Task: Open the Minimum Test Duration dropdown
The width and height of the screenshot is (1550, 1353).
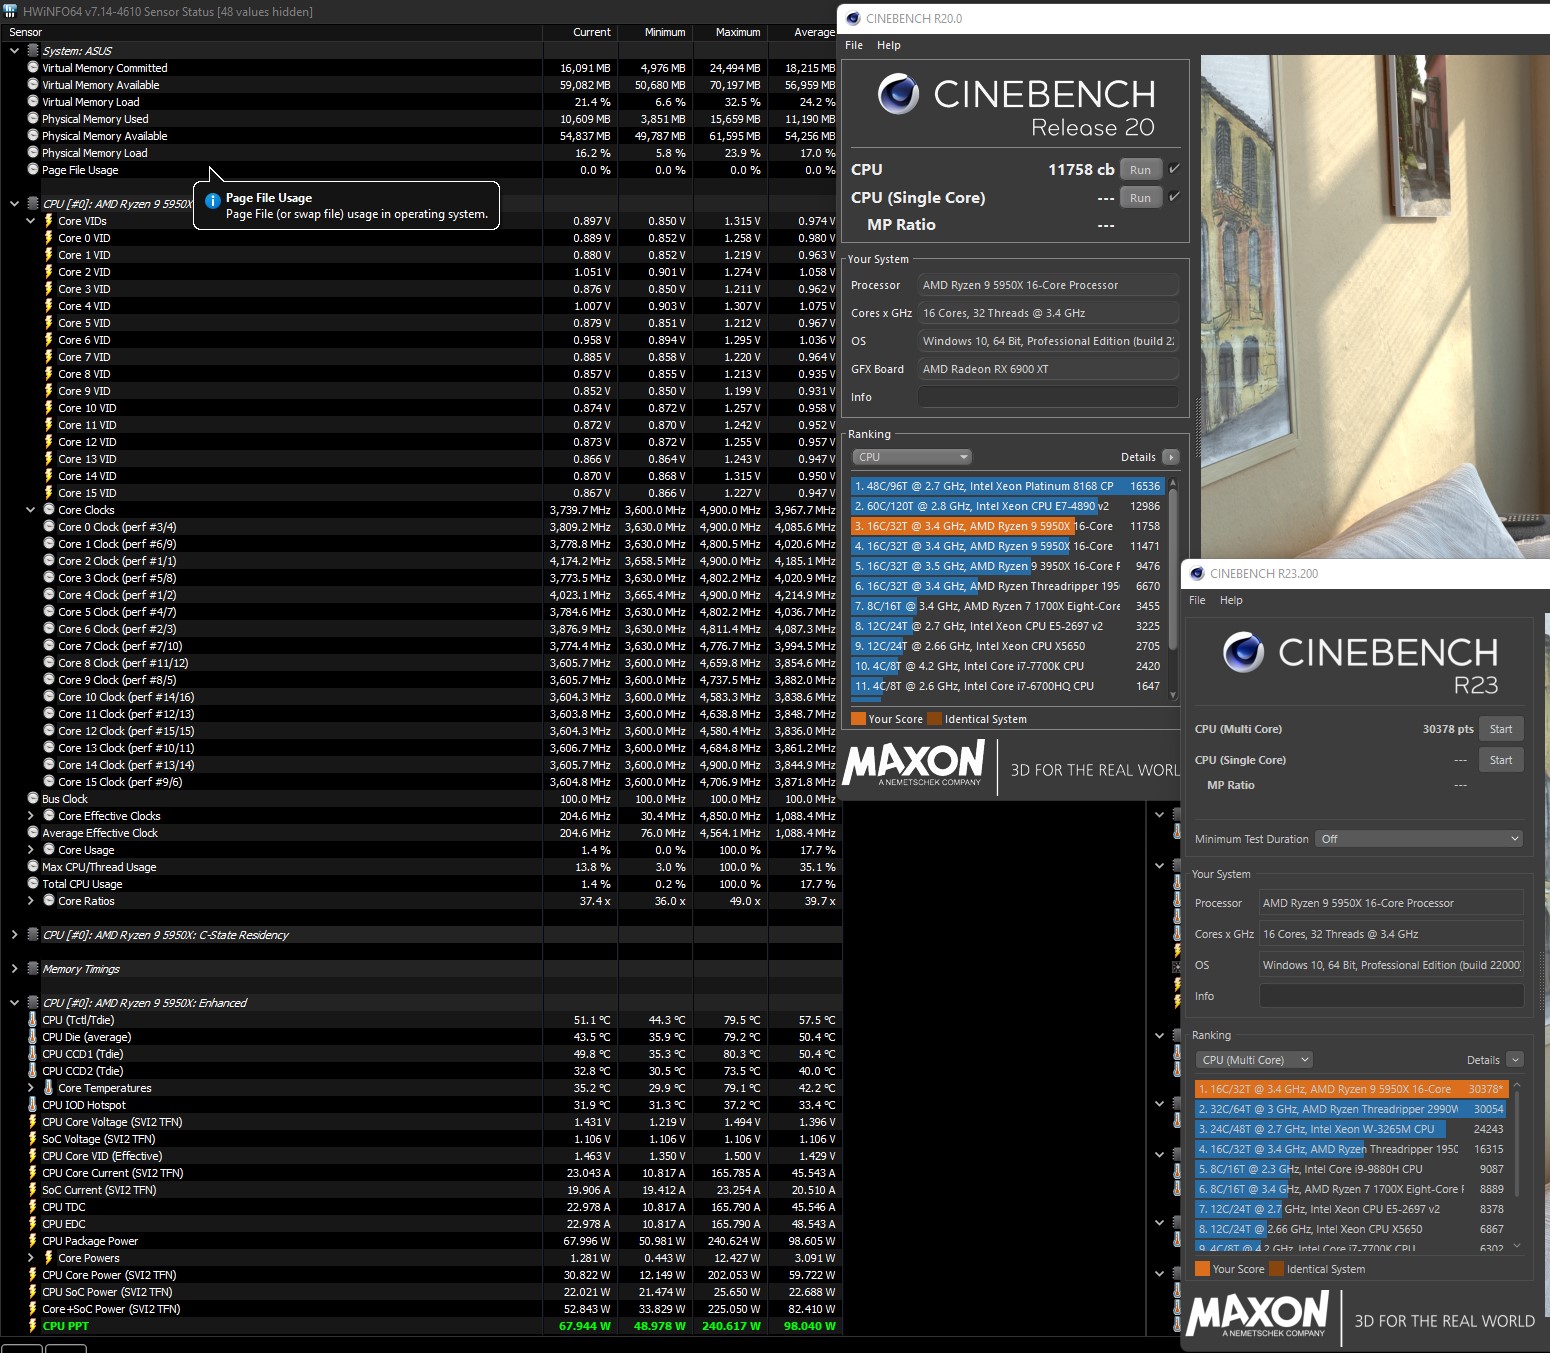Action: click(x=1419, y=839)
